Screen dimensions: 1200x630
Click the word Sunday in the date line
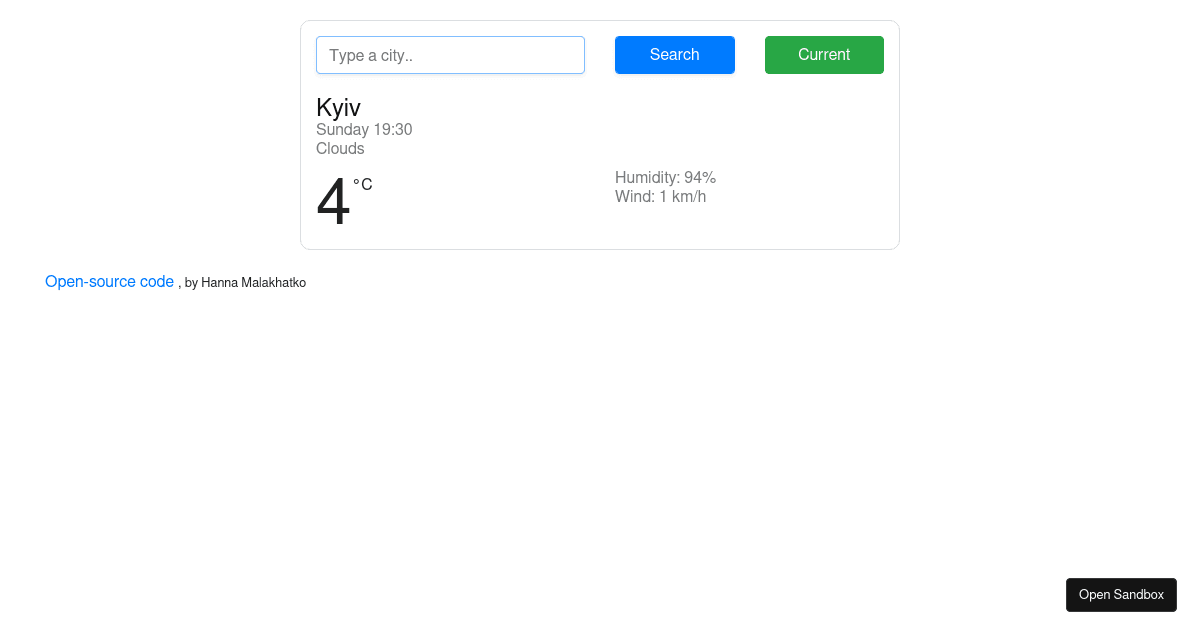343,130
